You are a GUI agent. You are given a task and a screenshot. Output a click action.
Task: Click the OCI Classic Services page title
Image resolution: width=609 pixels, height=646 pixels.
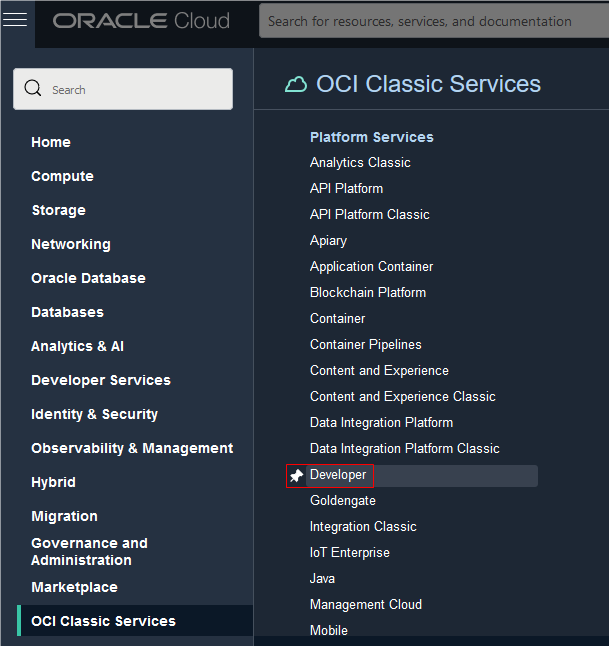(428, 84)
